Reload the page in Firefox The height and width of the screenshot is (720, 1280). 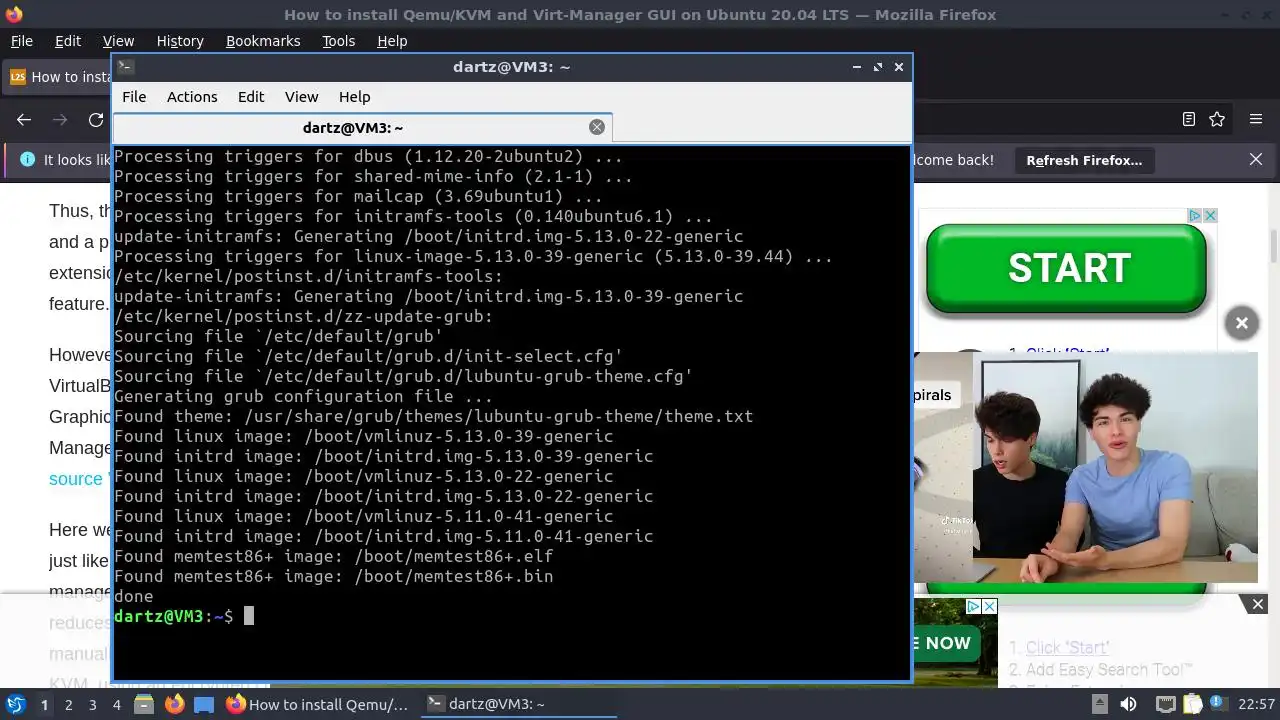[x=96, y=120]
